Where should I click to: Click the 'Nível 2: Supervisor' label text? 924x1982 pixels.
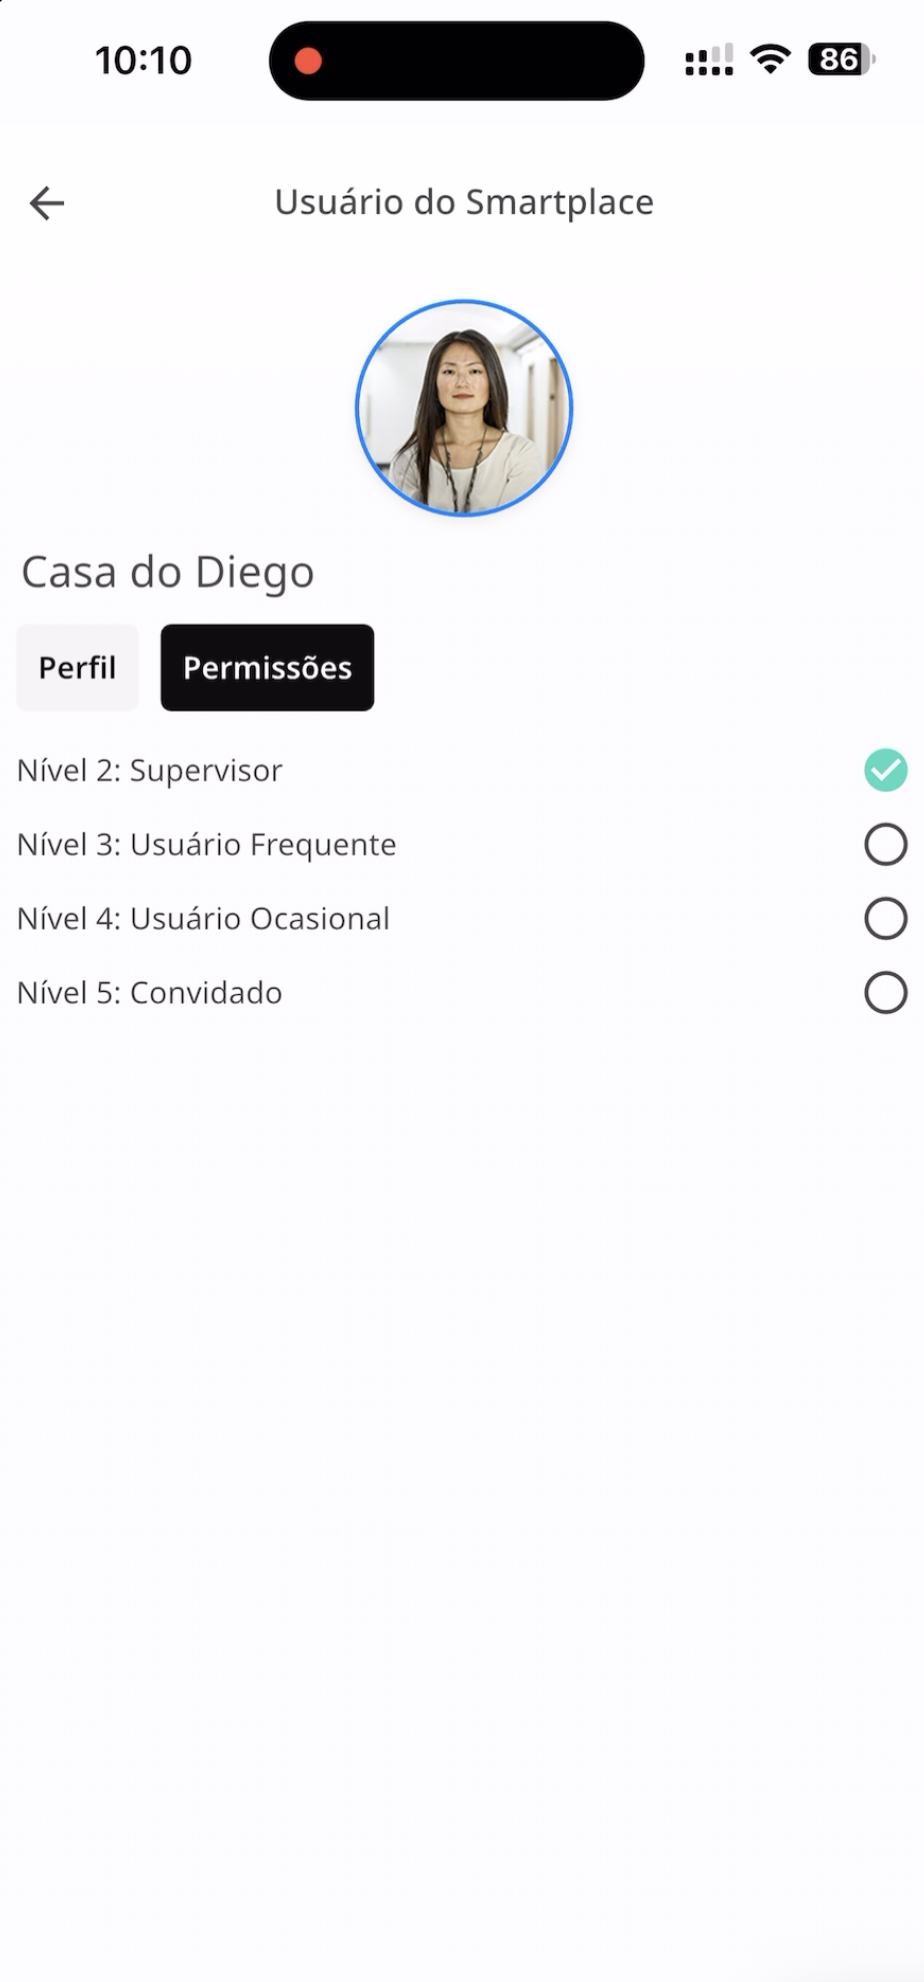pyautogui.click(x=150, y=770)
